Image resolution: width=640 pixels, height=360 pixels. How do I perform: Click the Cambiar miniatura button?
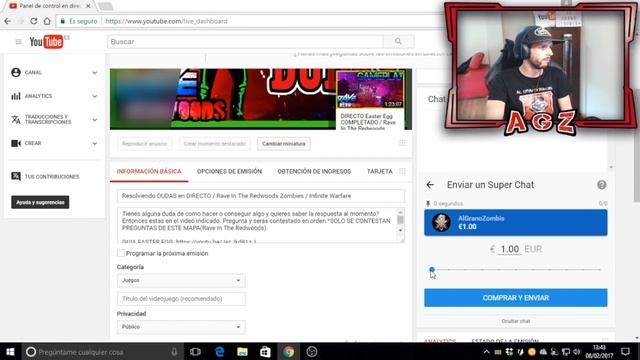[x=284, y=144]
